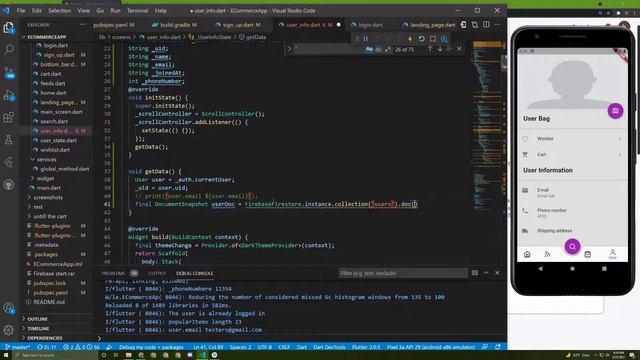Switch to the OUTPUT panel tab
This screenshot has height=360, width=640.
pos(157,273)
